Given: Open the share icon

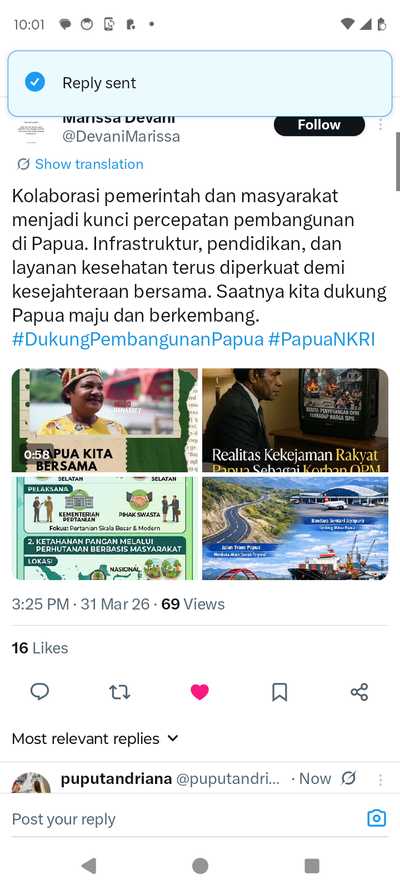Looking at the screenshot, I should 359,692.
